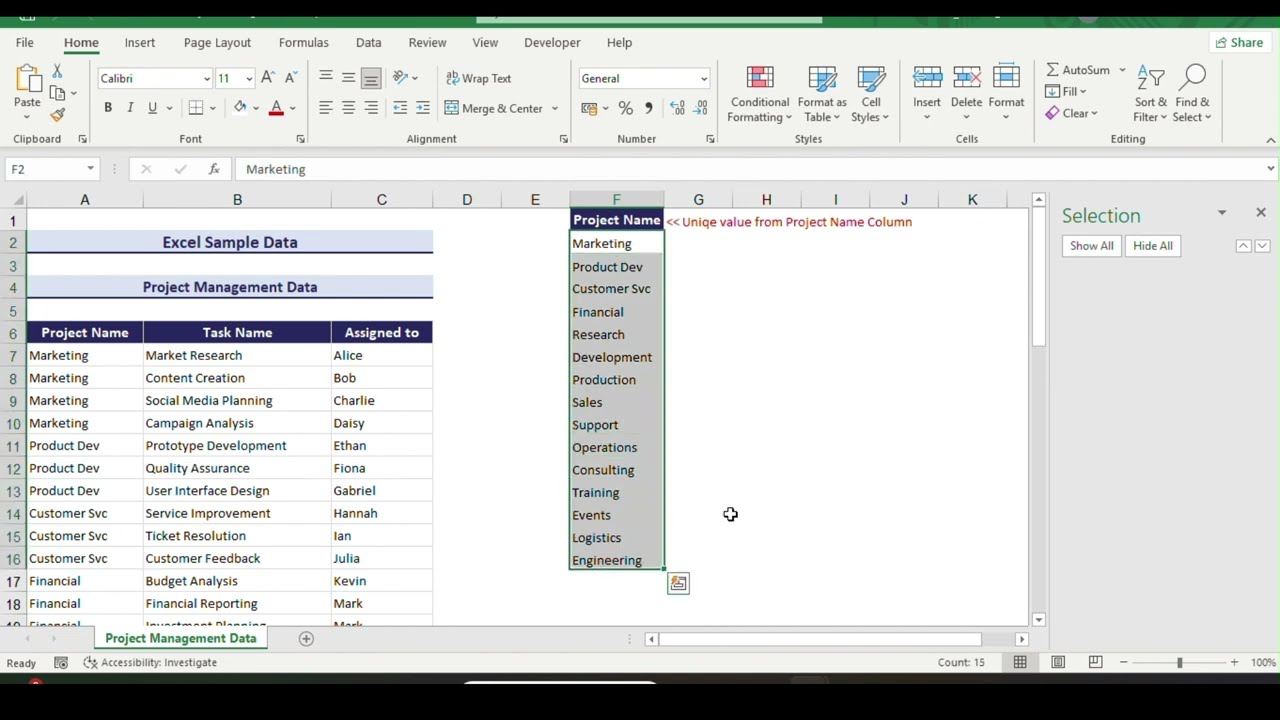The height and width of the screenshot is (720, 1280).
Task: Switch to Page Break Preview icon
Action: [1095, 662]
